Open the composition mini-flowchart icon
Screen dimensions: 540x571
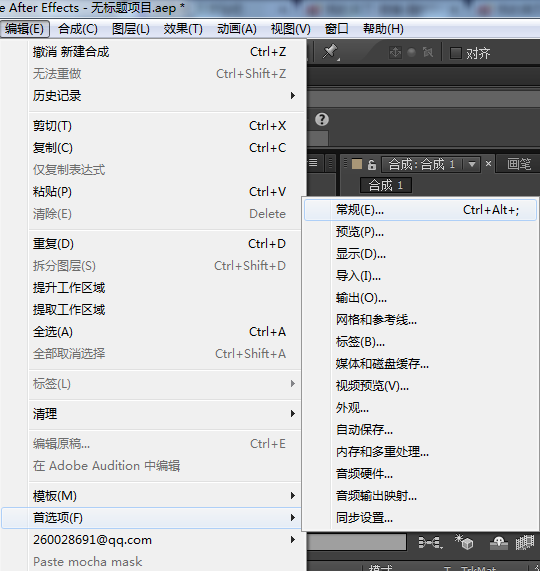(430, 543)
